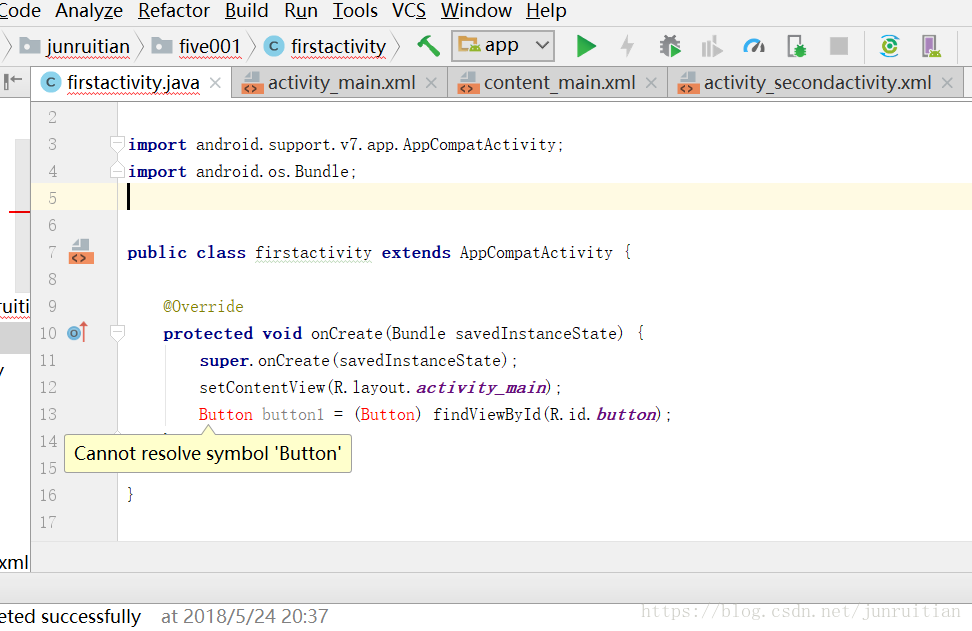Open the Tools menu
This screenshot has height=631, width=972.
(x=355, y=11)
